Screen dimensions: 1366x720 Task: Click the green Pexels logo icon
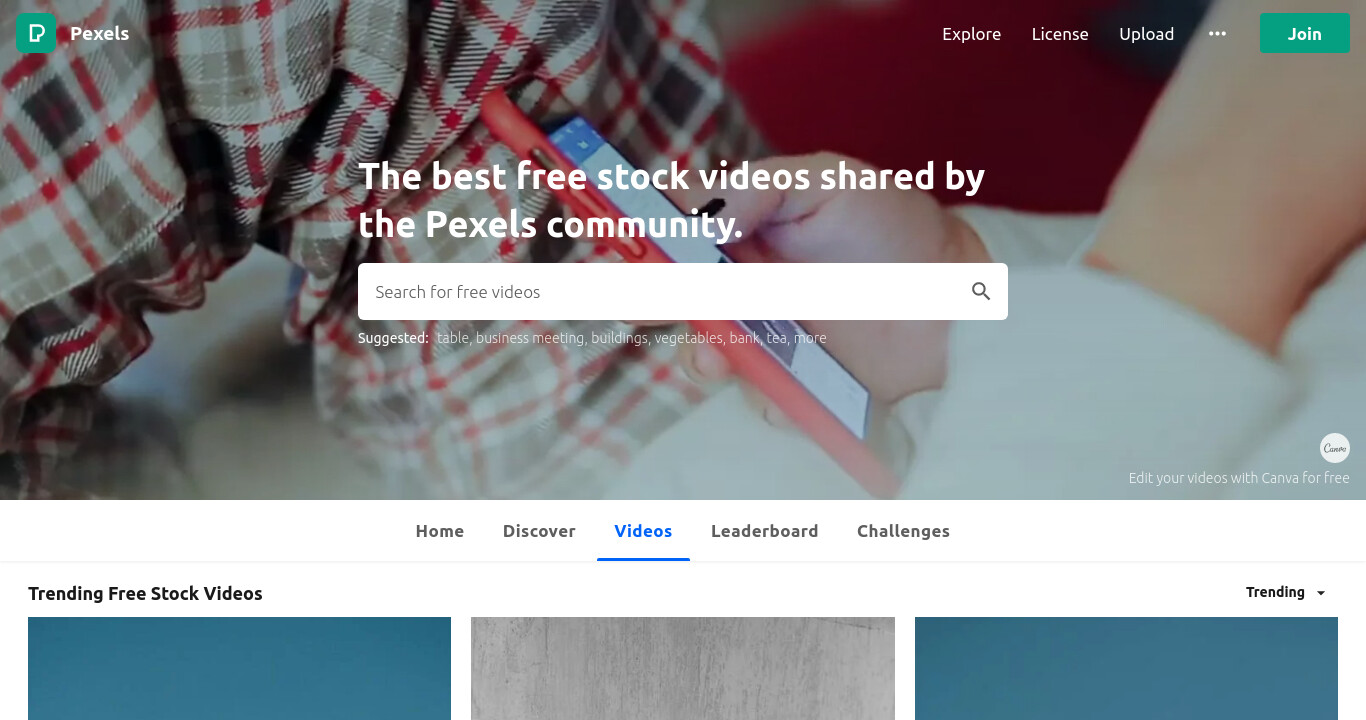coord(36,33)
